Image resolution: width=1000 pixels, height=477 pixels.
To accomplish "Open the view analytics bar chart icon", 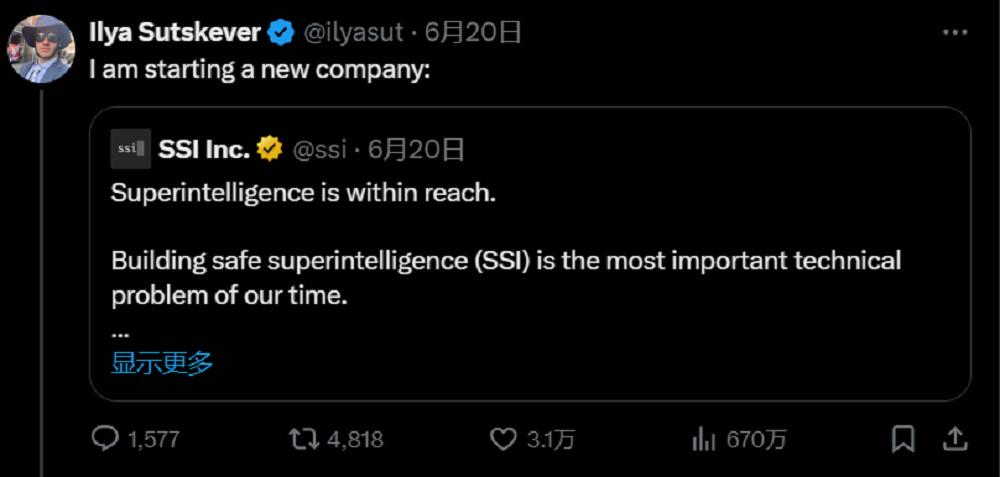I will point(703,438).
